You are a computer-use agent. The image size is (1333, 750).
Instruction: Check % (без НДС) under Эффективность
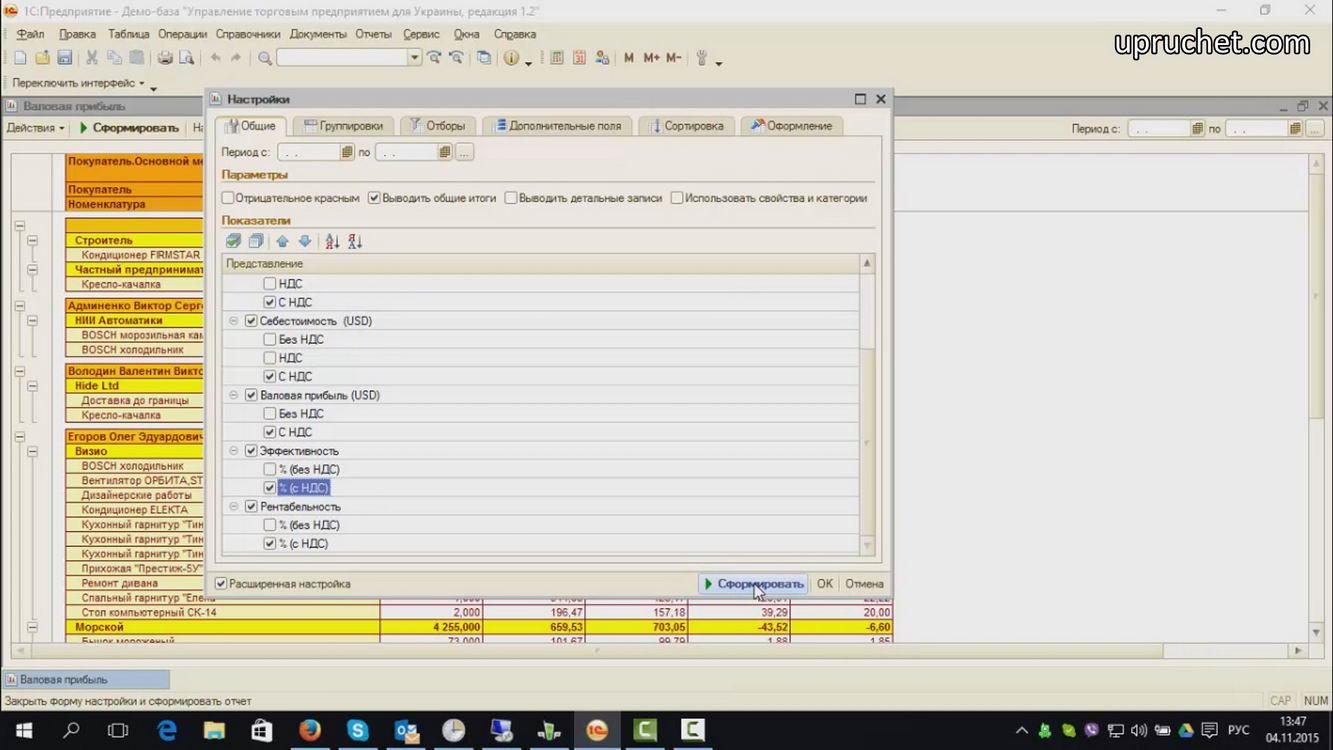coord(270,469)
